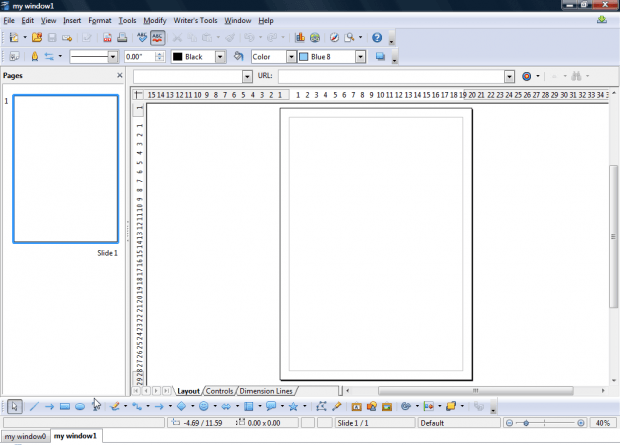Select the Block Arrows tool

tap(226, 406)
